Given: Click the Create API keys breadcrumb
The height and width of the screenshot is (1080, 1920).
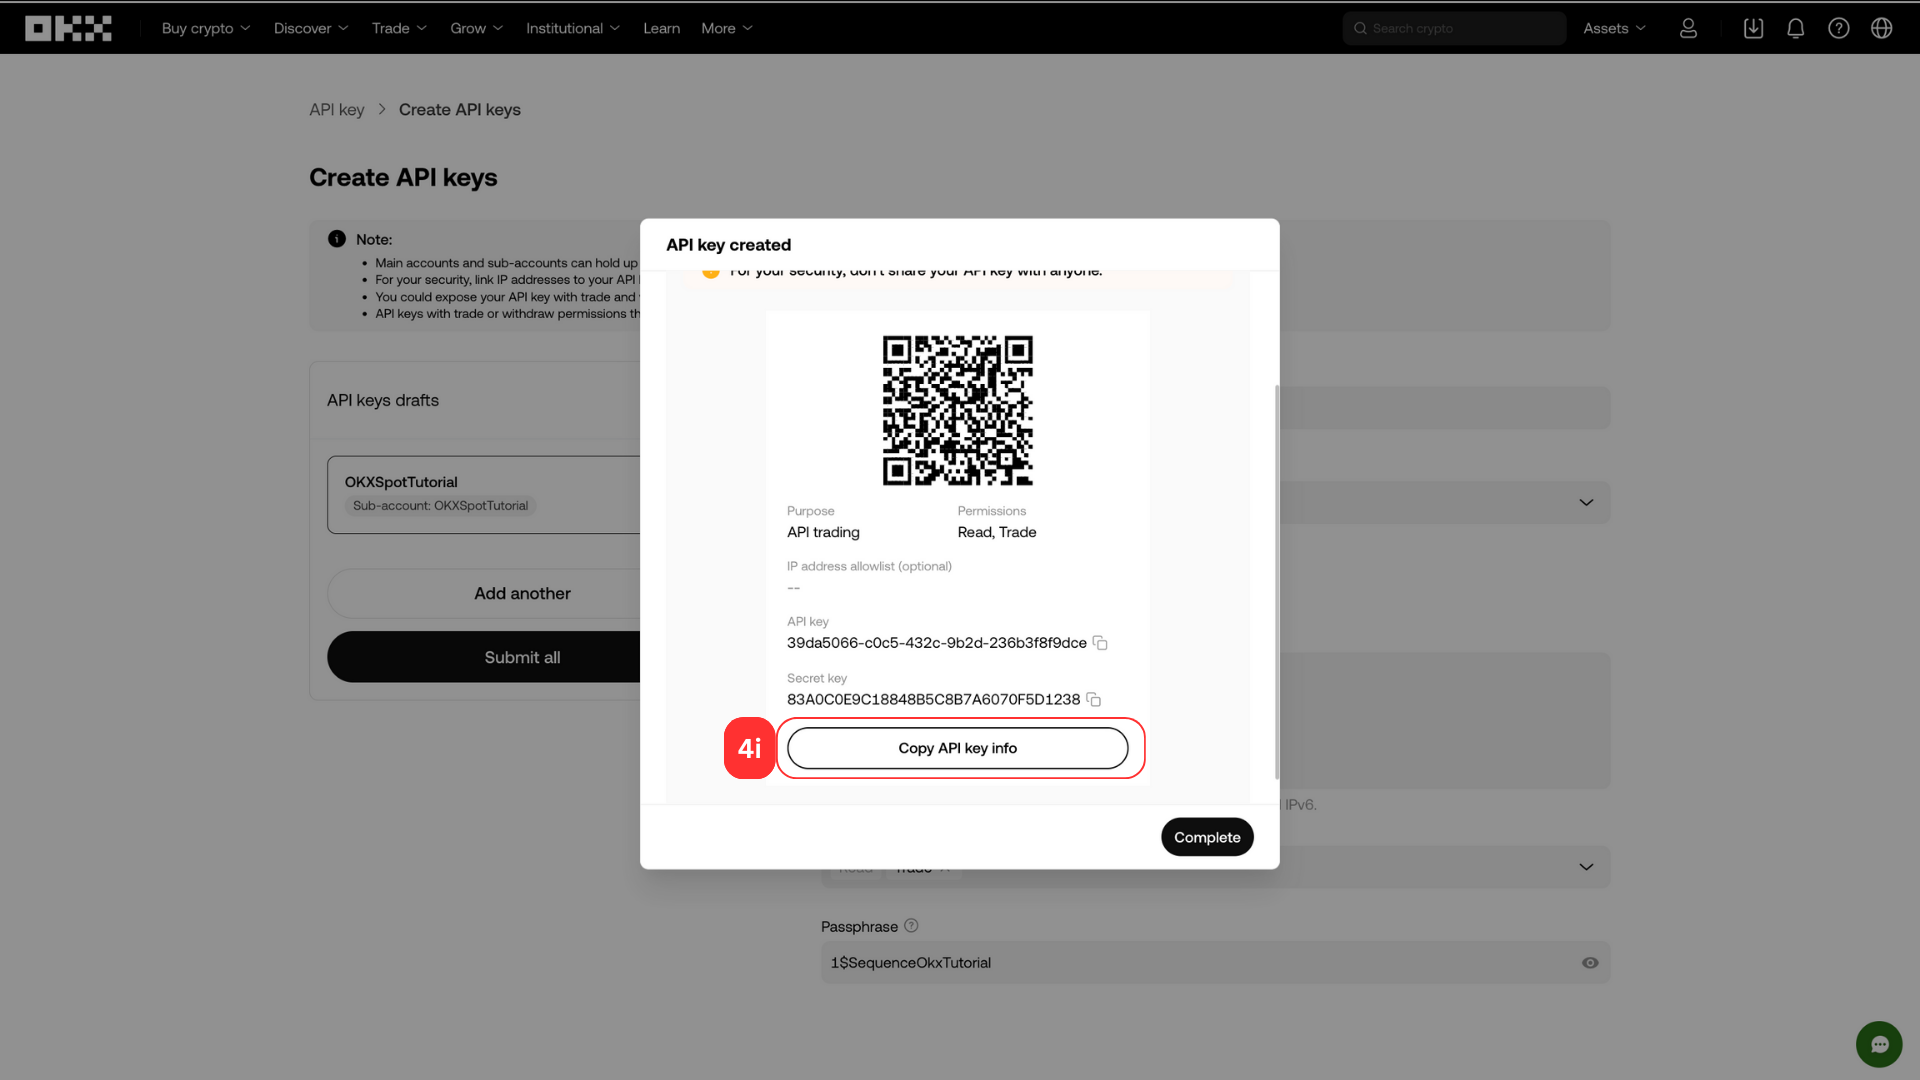Looking at the screenshot, I should (x=459, y=110).
